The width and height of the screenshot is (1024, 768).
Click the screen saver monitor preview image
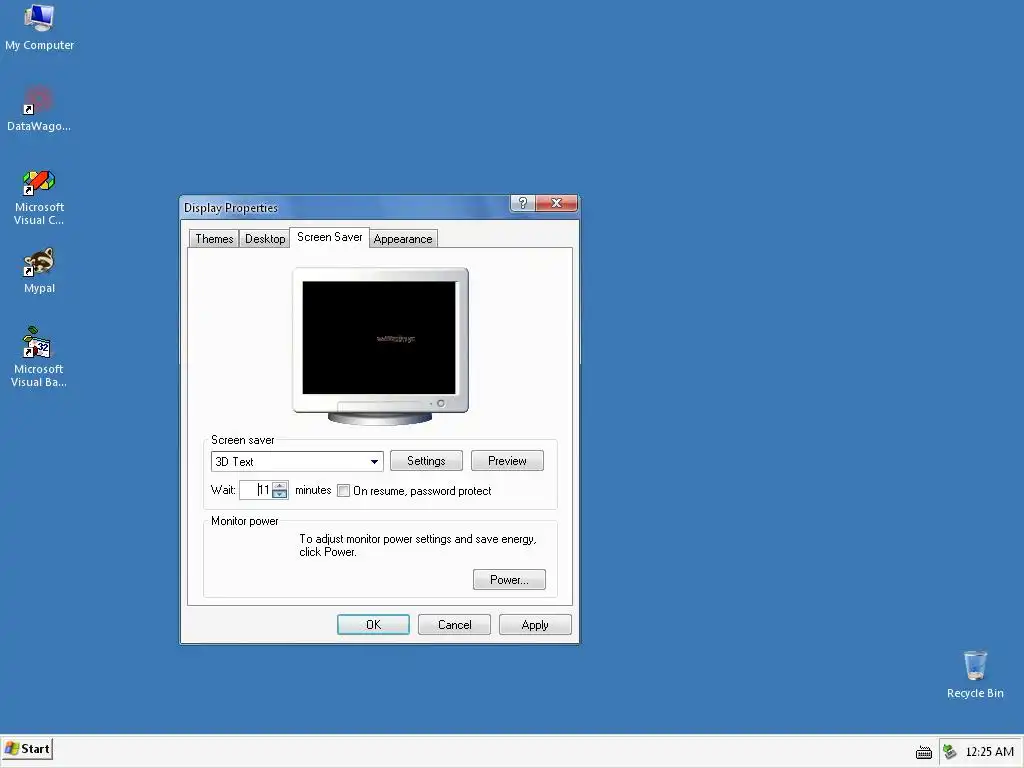pos(380,346)
